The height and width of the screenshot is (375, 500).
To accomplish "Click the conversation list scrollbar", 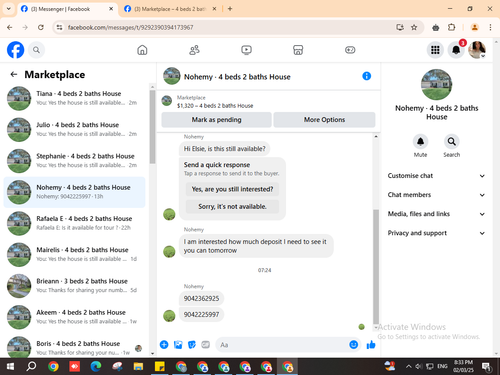I will [152, 127].
